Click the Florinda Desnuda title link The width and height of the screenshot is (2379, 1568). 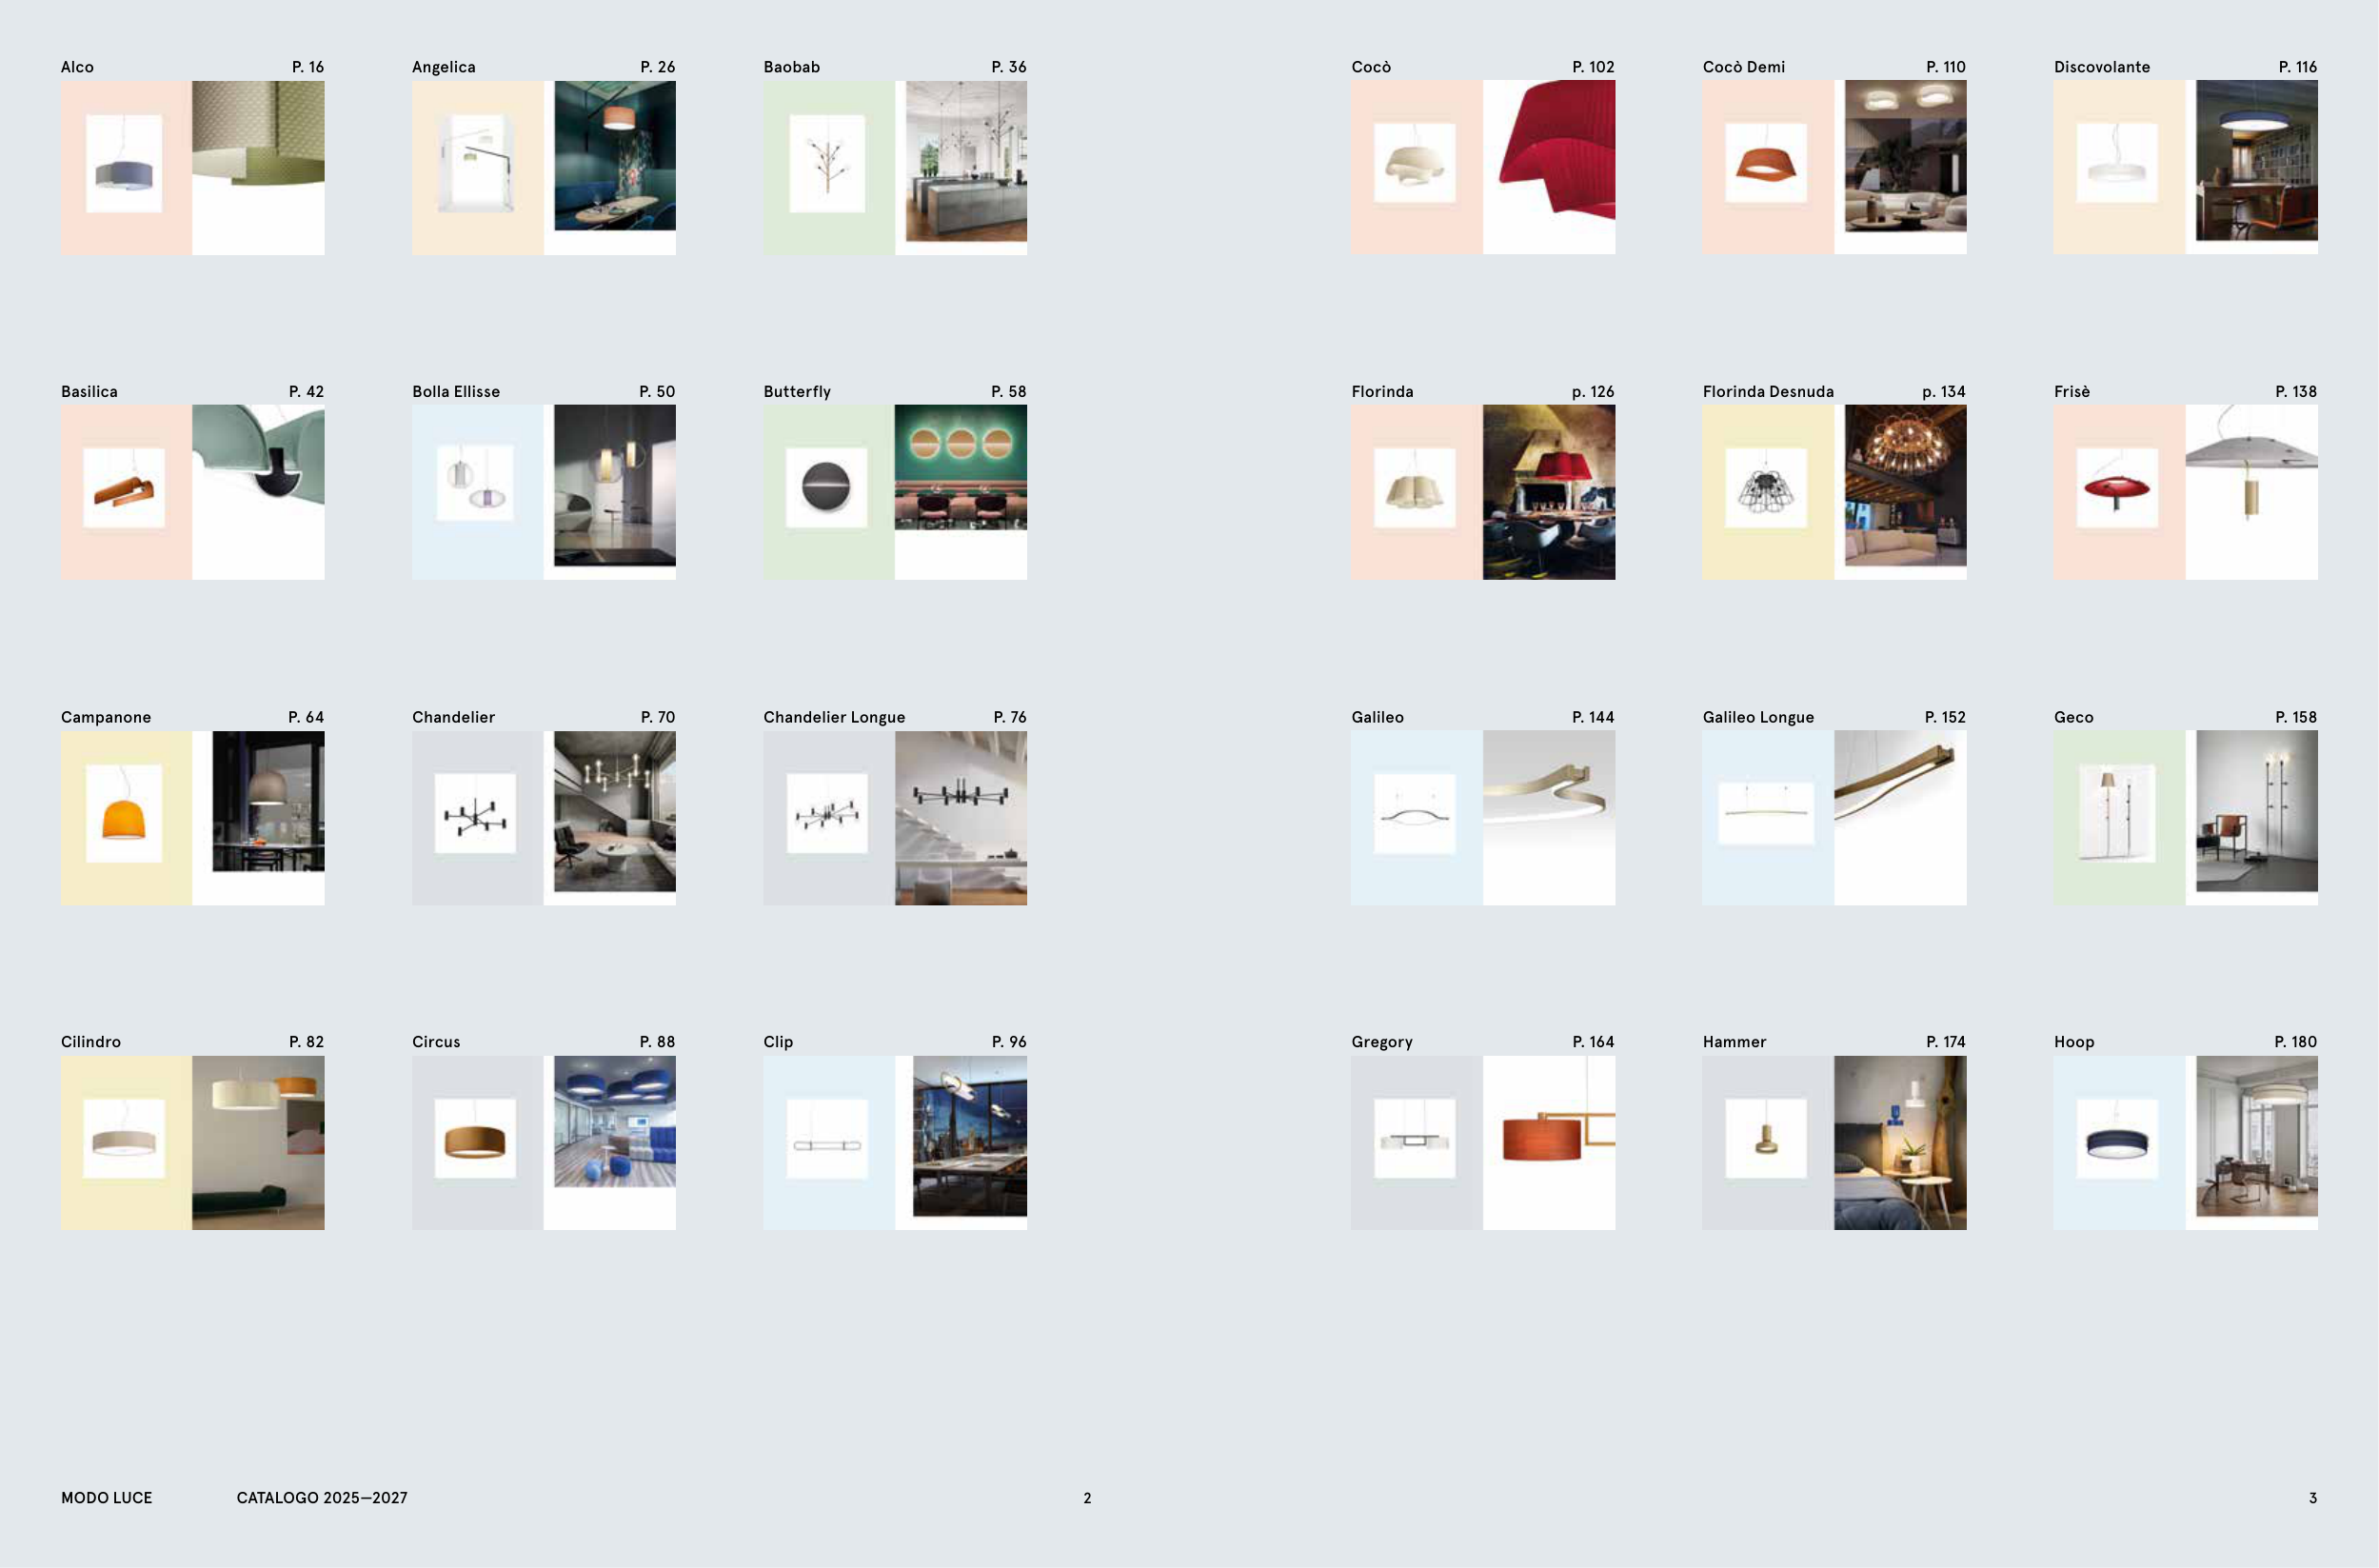coord(1767,392)
